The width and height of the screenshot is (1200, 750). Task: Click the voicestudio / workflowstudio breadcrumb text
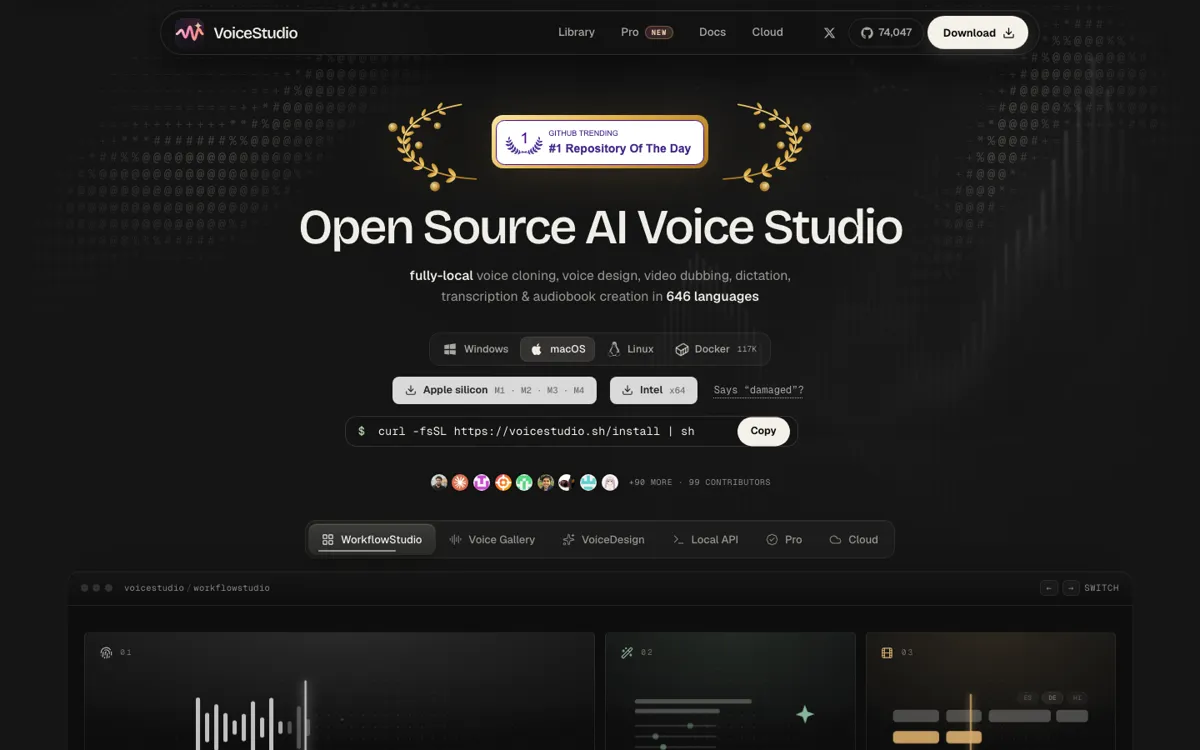coord(197,588)
